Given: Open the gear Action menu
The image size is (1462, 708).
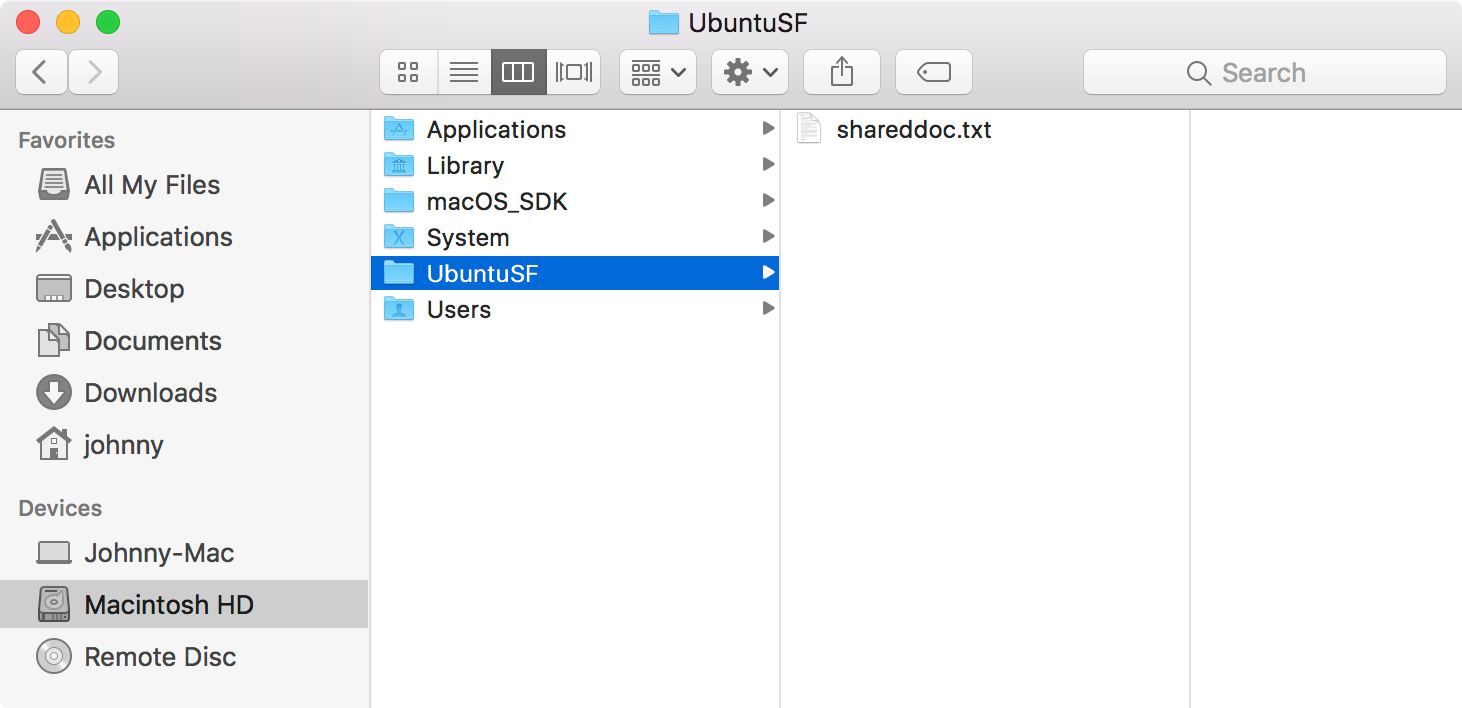Looking at the screenshot, I should (x=750, y=72).
